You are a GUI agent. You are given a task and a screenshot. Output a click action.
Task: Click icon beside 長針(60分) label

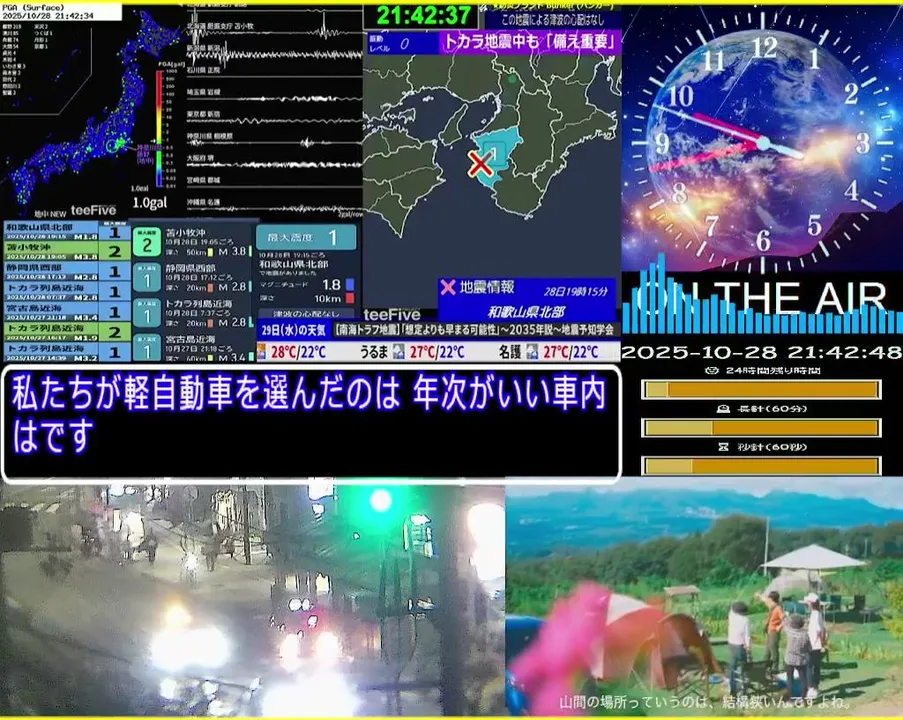coord(723,409)
